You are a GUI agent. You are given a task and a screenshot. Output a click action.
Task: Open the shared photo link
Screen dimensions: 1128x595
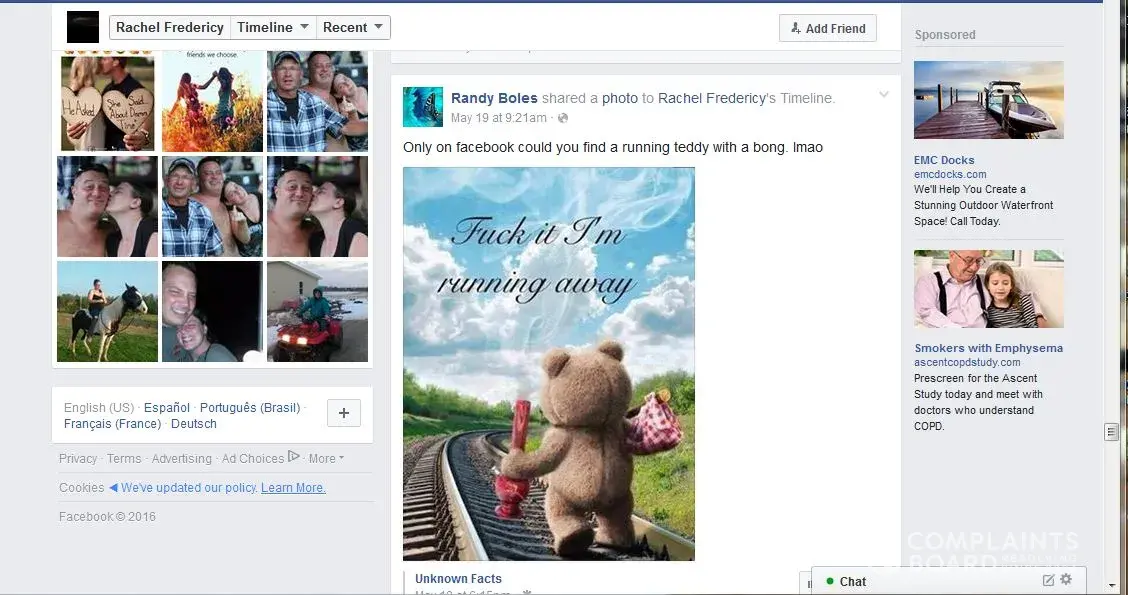pyautogui.click(x=619, y=98)
